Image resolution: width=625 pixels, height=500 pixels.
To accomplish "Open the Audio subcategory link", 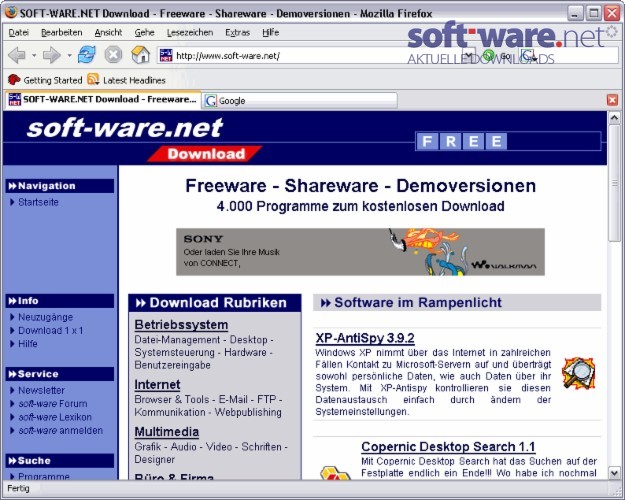I will (184, 447).
